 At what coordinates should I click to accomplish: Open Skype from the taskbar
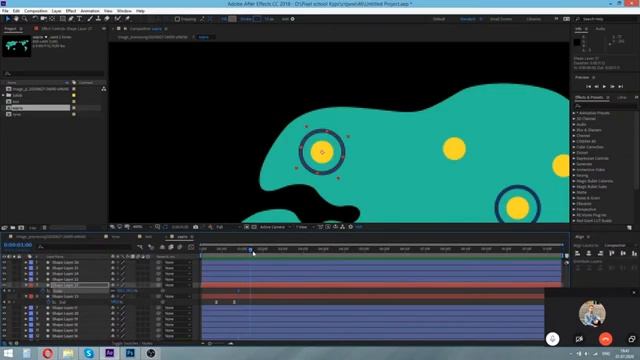89,353
